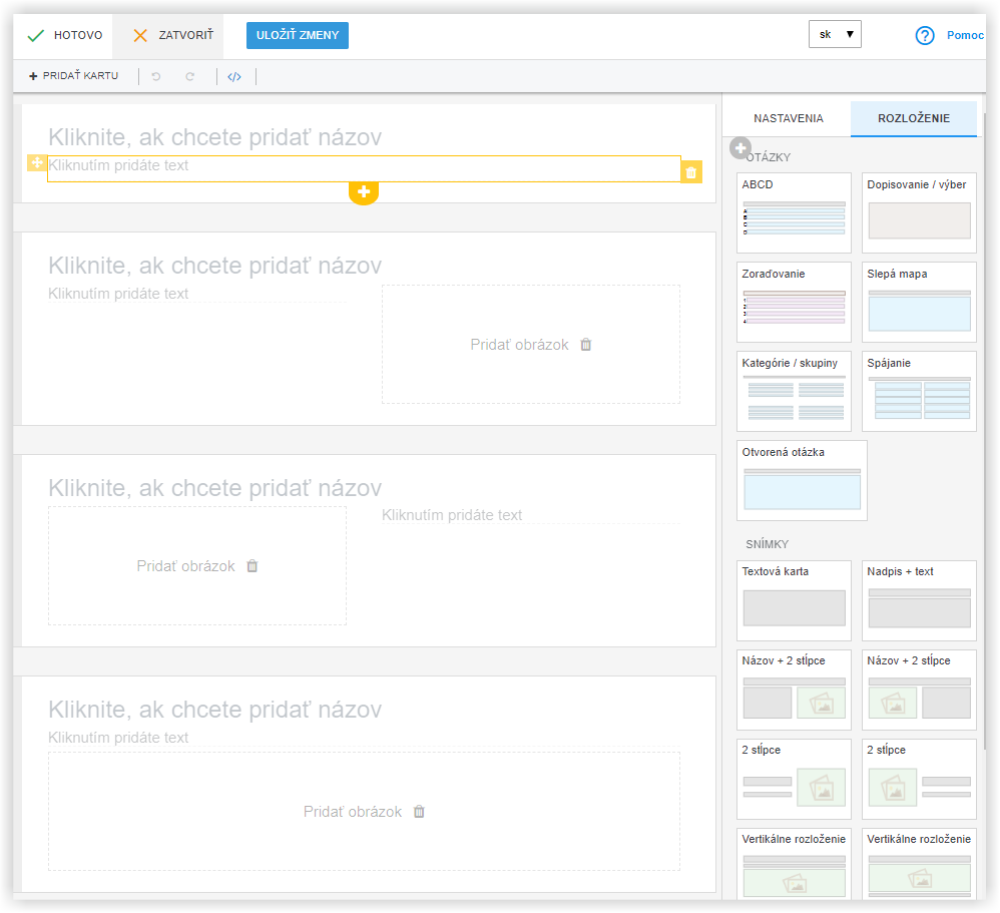The width and height of the screenshot is (1000, 913).
Task: Select the Otvorená otázka layout
Action: click(802, 480)
